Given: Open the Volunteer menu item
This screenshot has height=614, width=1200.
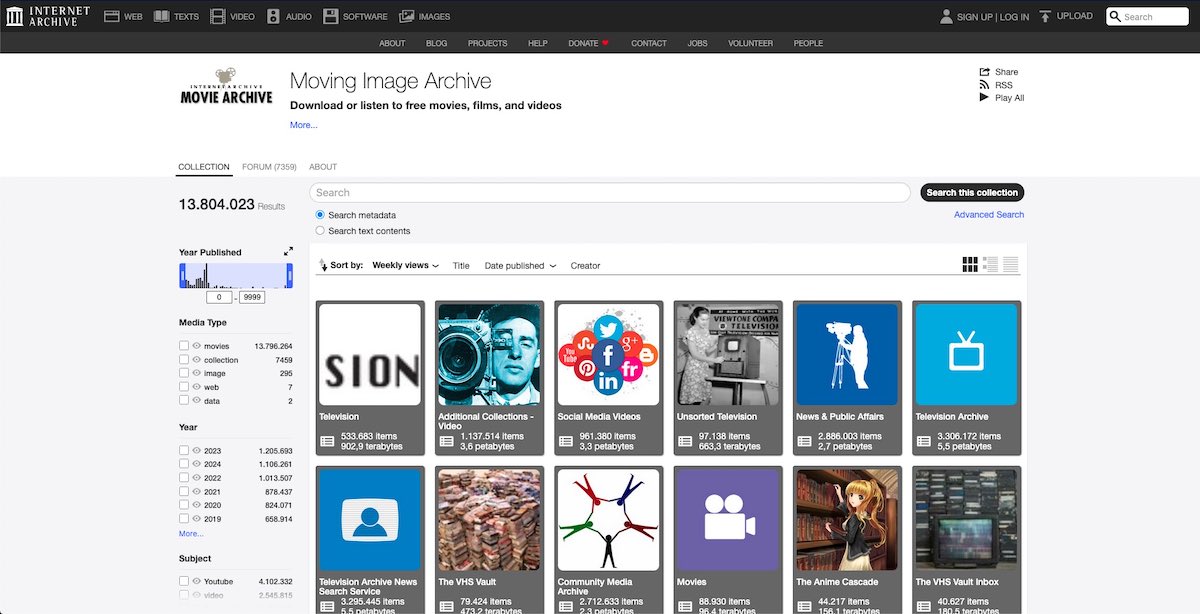Looking at the screenshot, I should [751, 43].
